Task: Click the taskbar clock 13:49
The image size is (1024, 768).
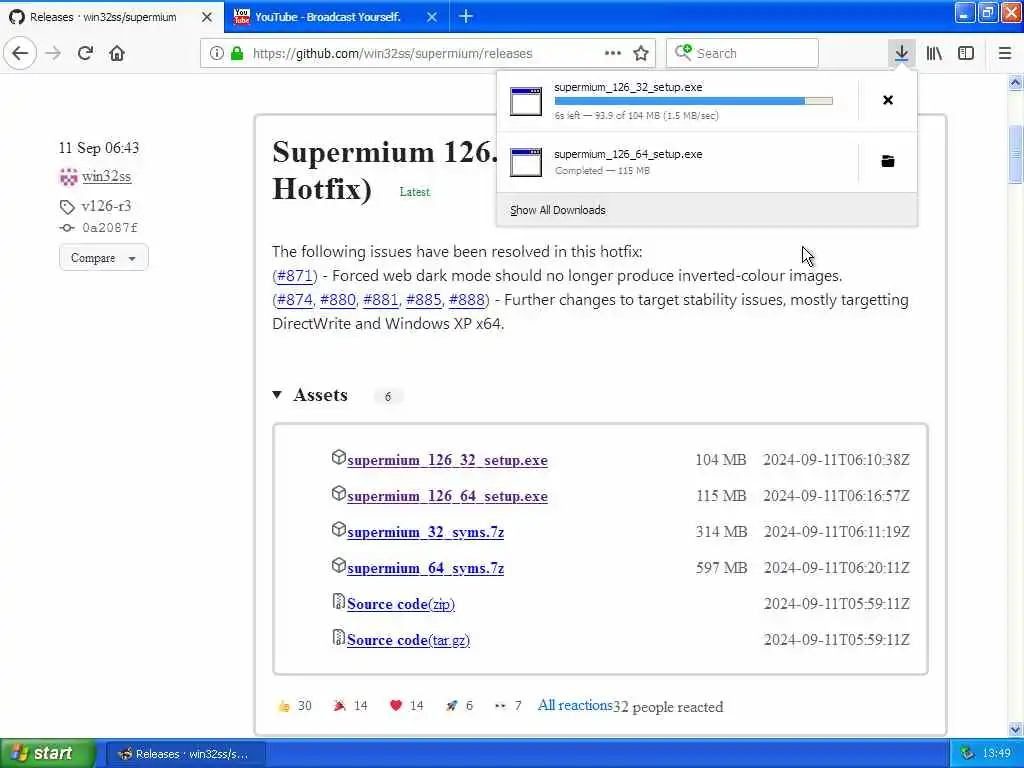Action: tap(997, 754)
